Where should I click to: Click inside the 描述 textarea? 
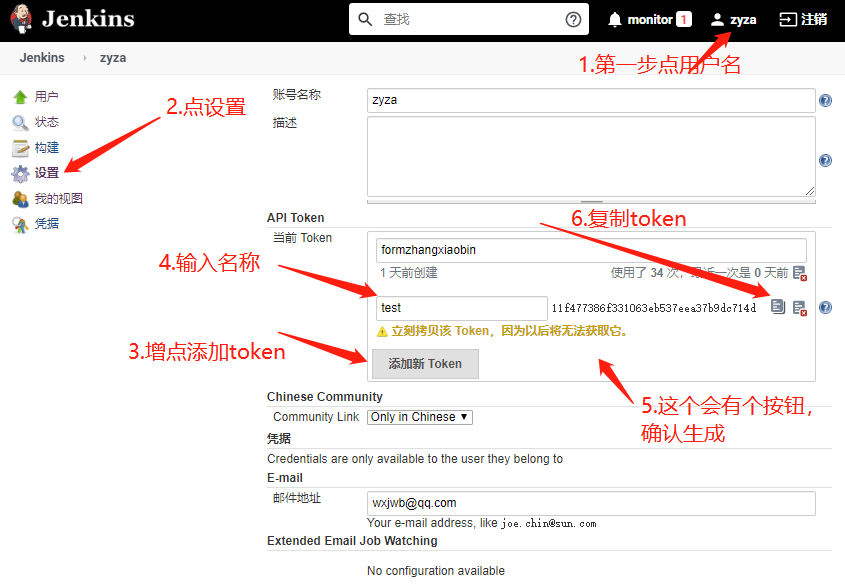tap(591, 157)
